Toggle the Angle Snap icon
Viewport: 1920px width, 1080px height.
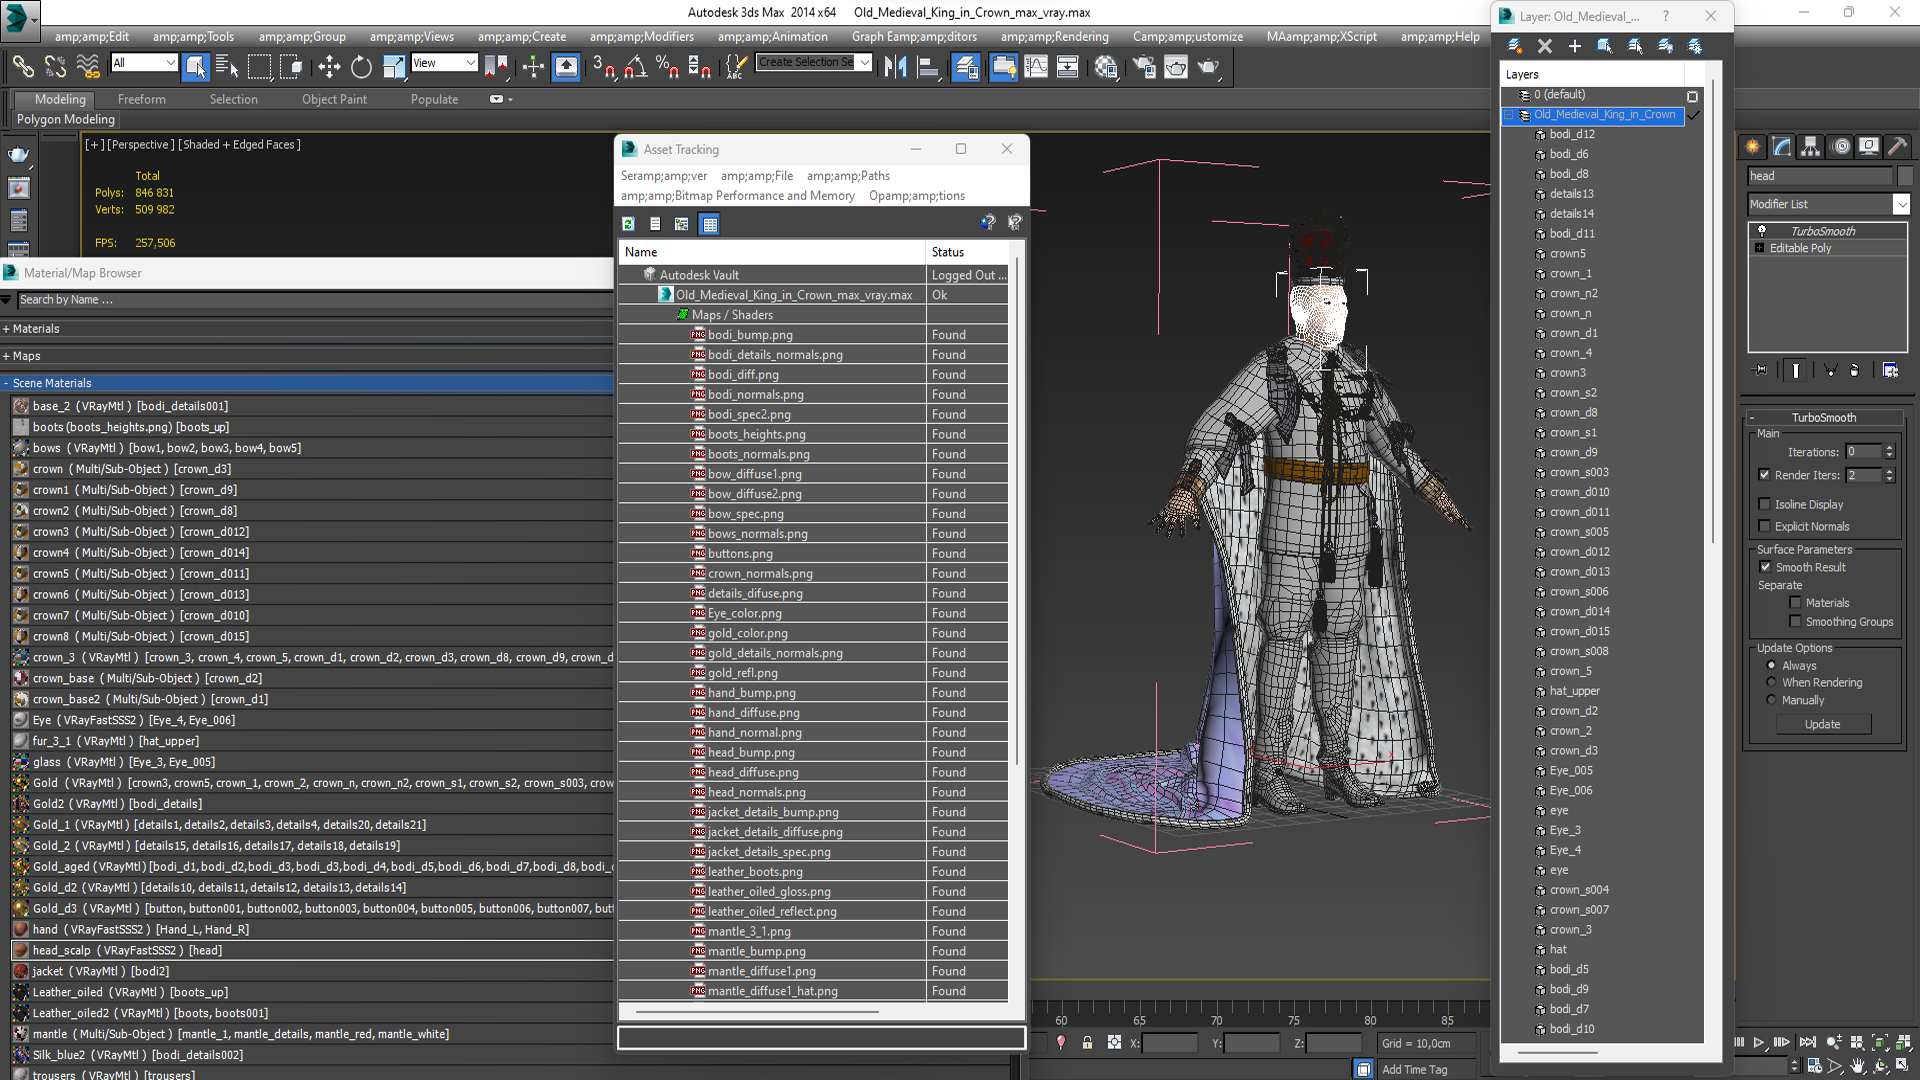tap(635, 66)
